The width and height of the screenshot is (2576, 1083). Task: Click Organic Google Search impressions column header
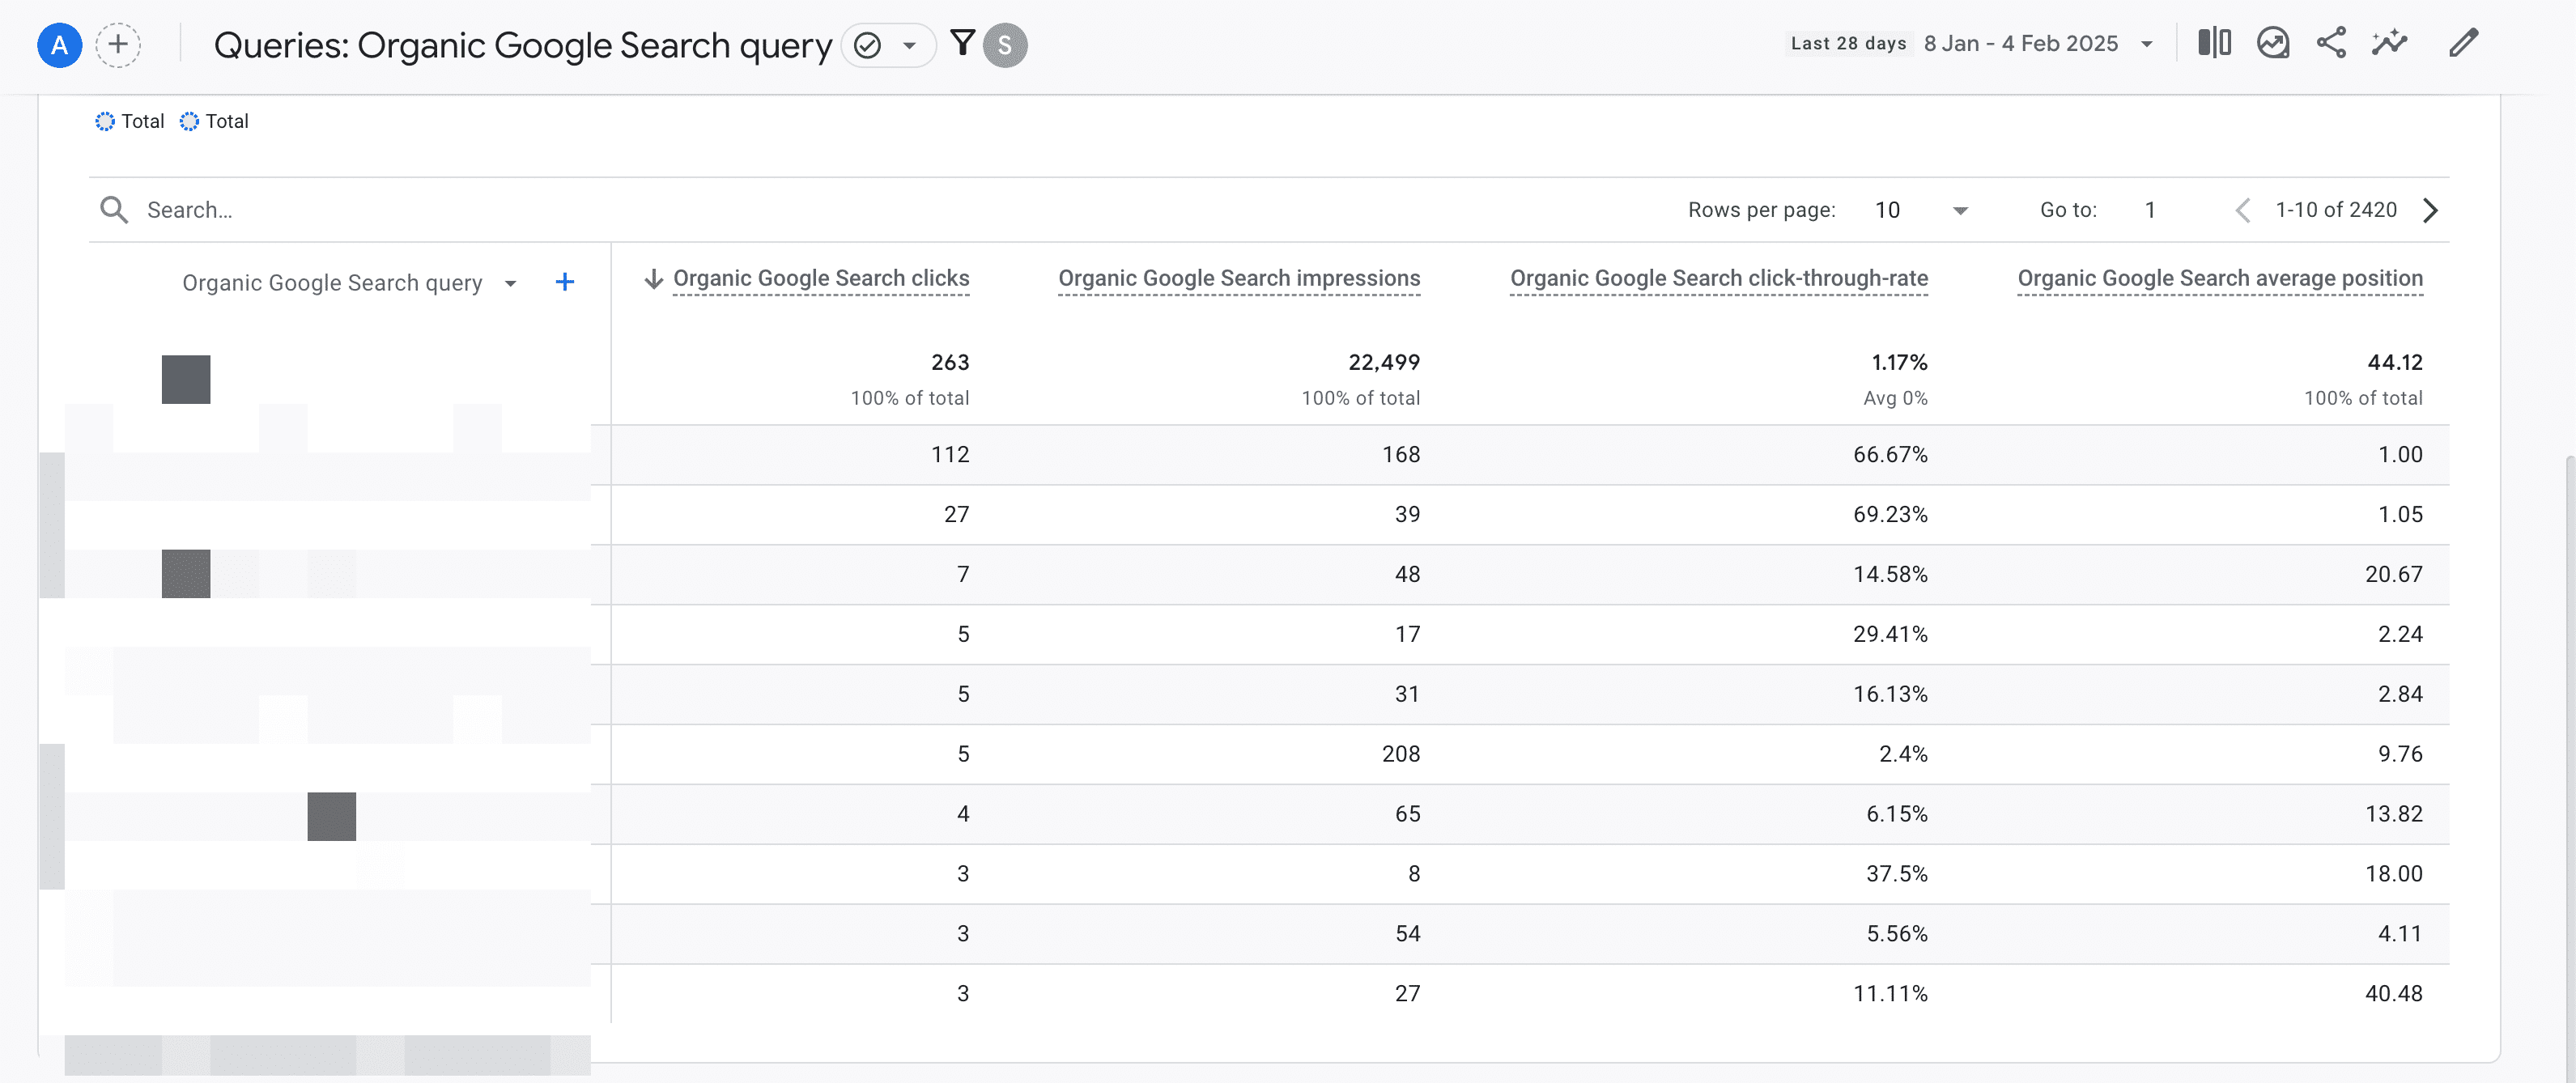[1239, 276]
